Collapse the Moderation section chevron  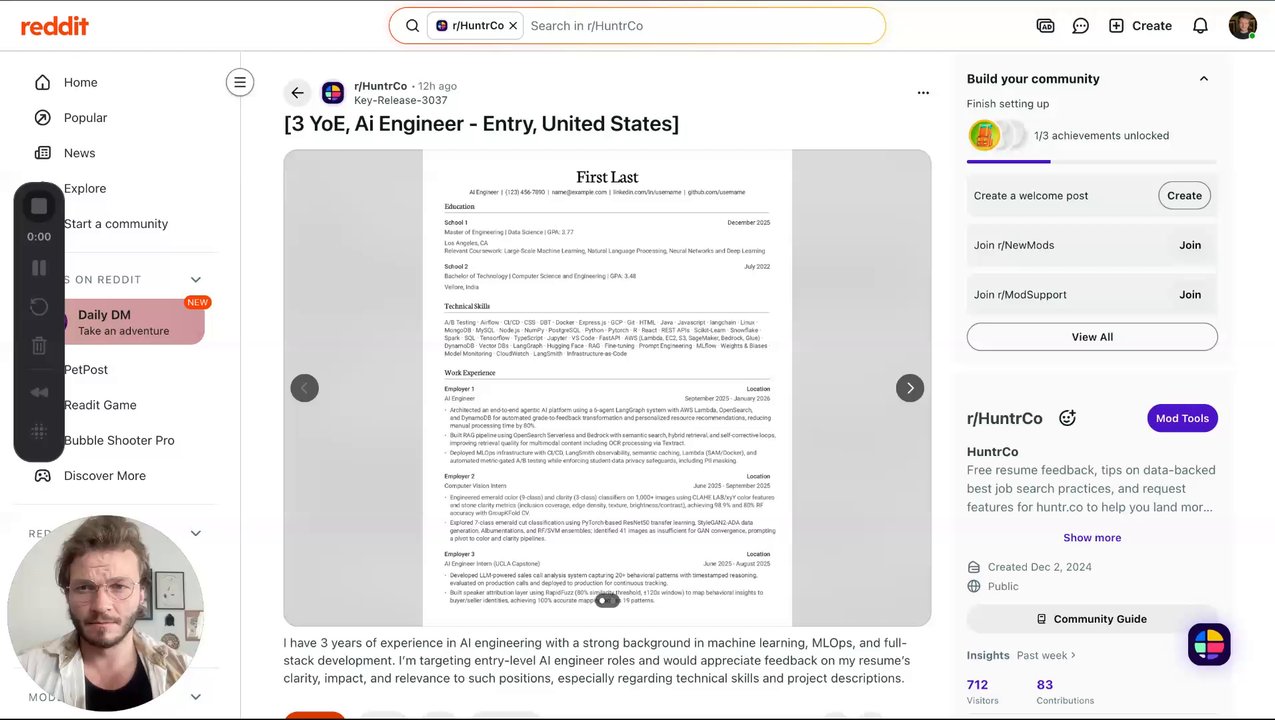[x=196, y=697]
